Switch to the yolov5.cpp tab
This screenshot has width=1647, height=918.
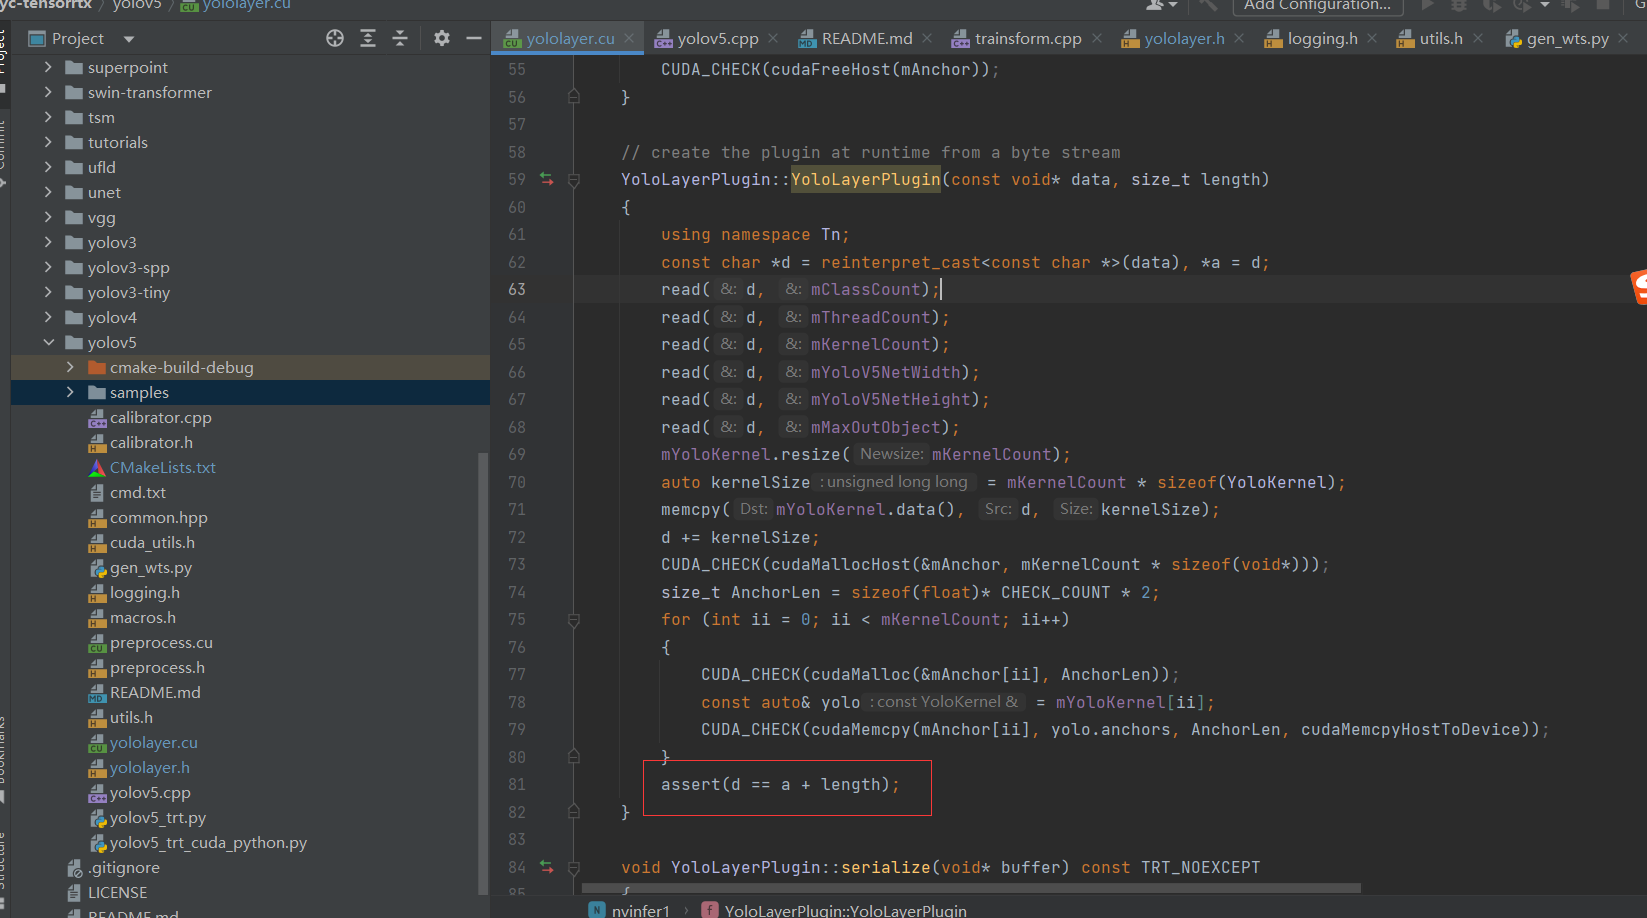(718, 38)
